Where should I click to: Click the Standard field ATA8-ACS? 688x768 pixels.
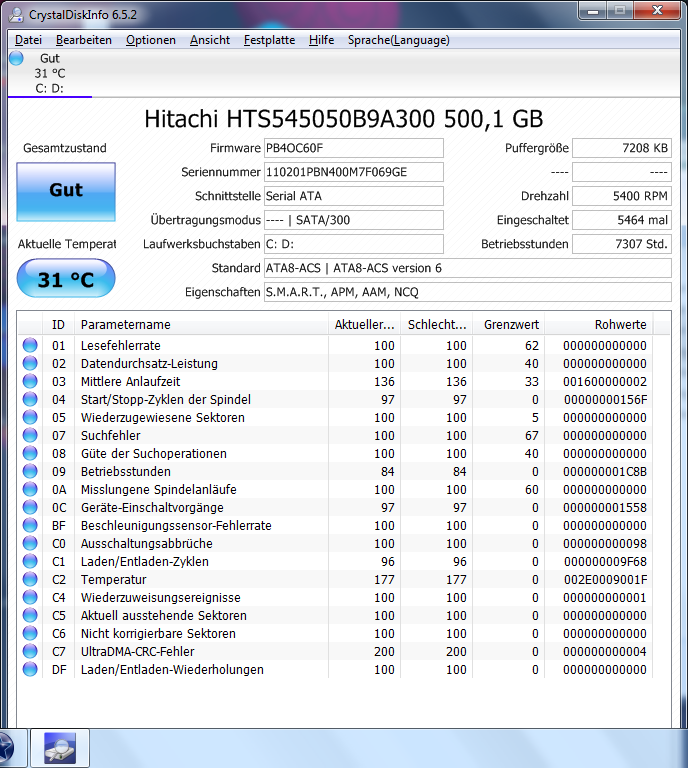pos(468,268)
